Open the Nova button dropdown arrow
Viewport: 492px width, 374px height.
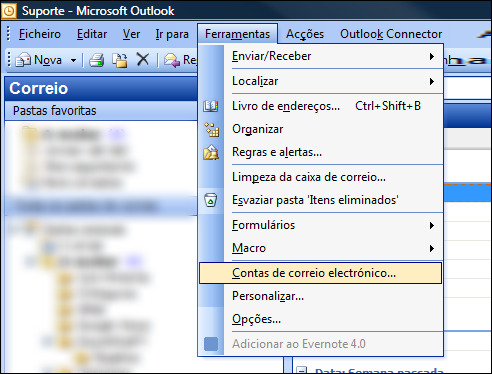(x=73, y=60)
